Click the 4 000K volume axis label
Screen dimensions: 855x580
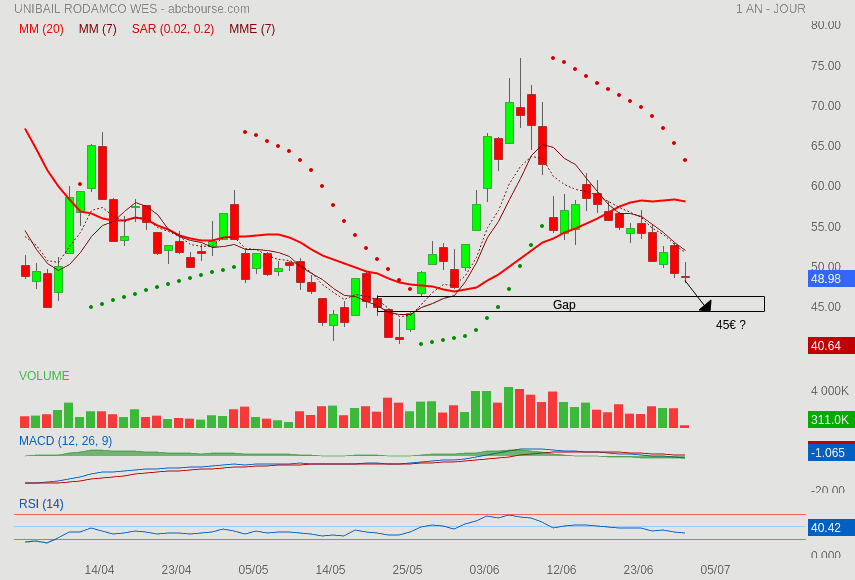tap(829, 391)
